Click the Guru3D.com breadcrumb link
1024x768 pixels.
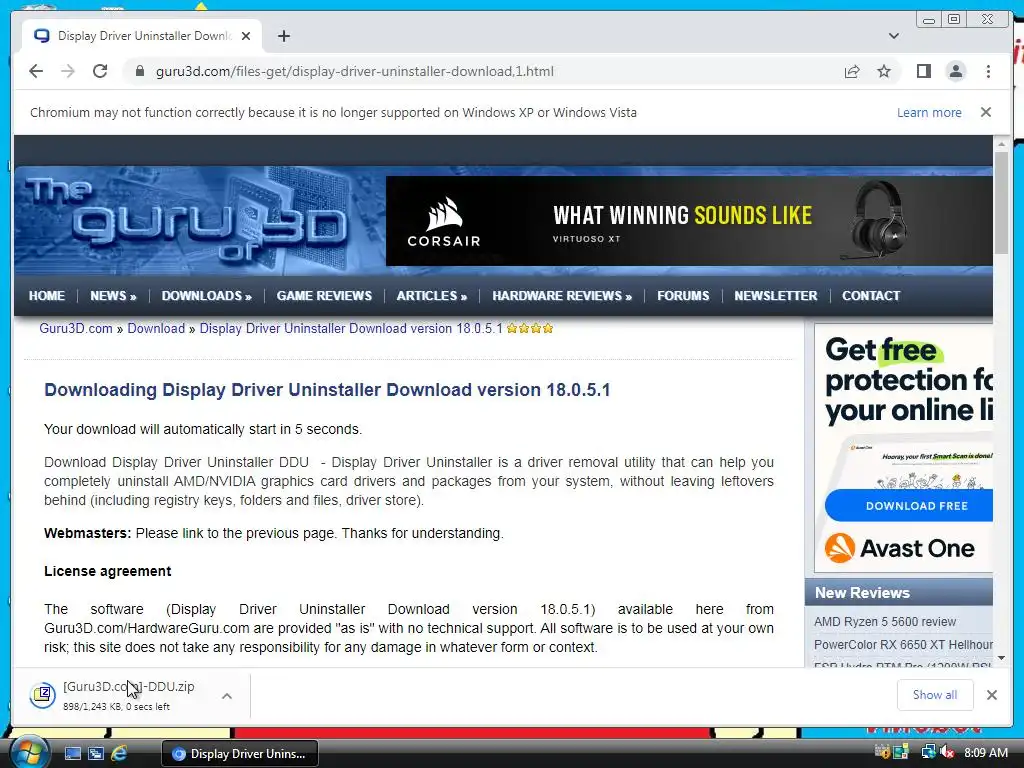(x=76, y=328)
